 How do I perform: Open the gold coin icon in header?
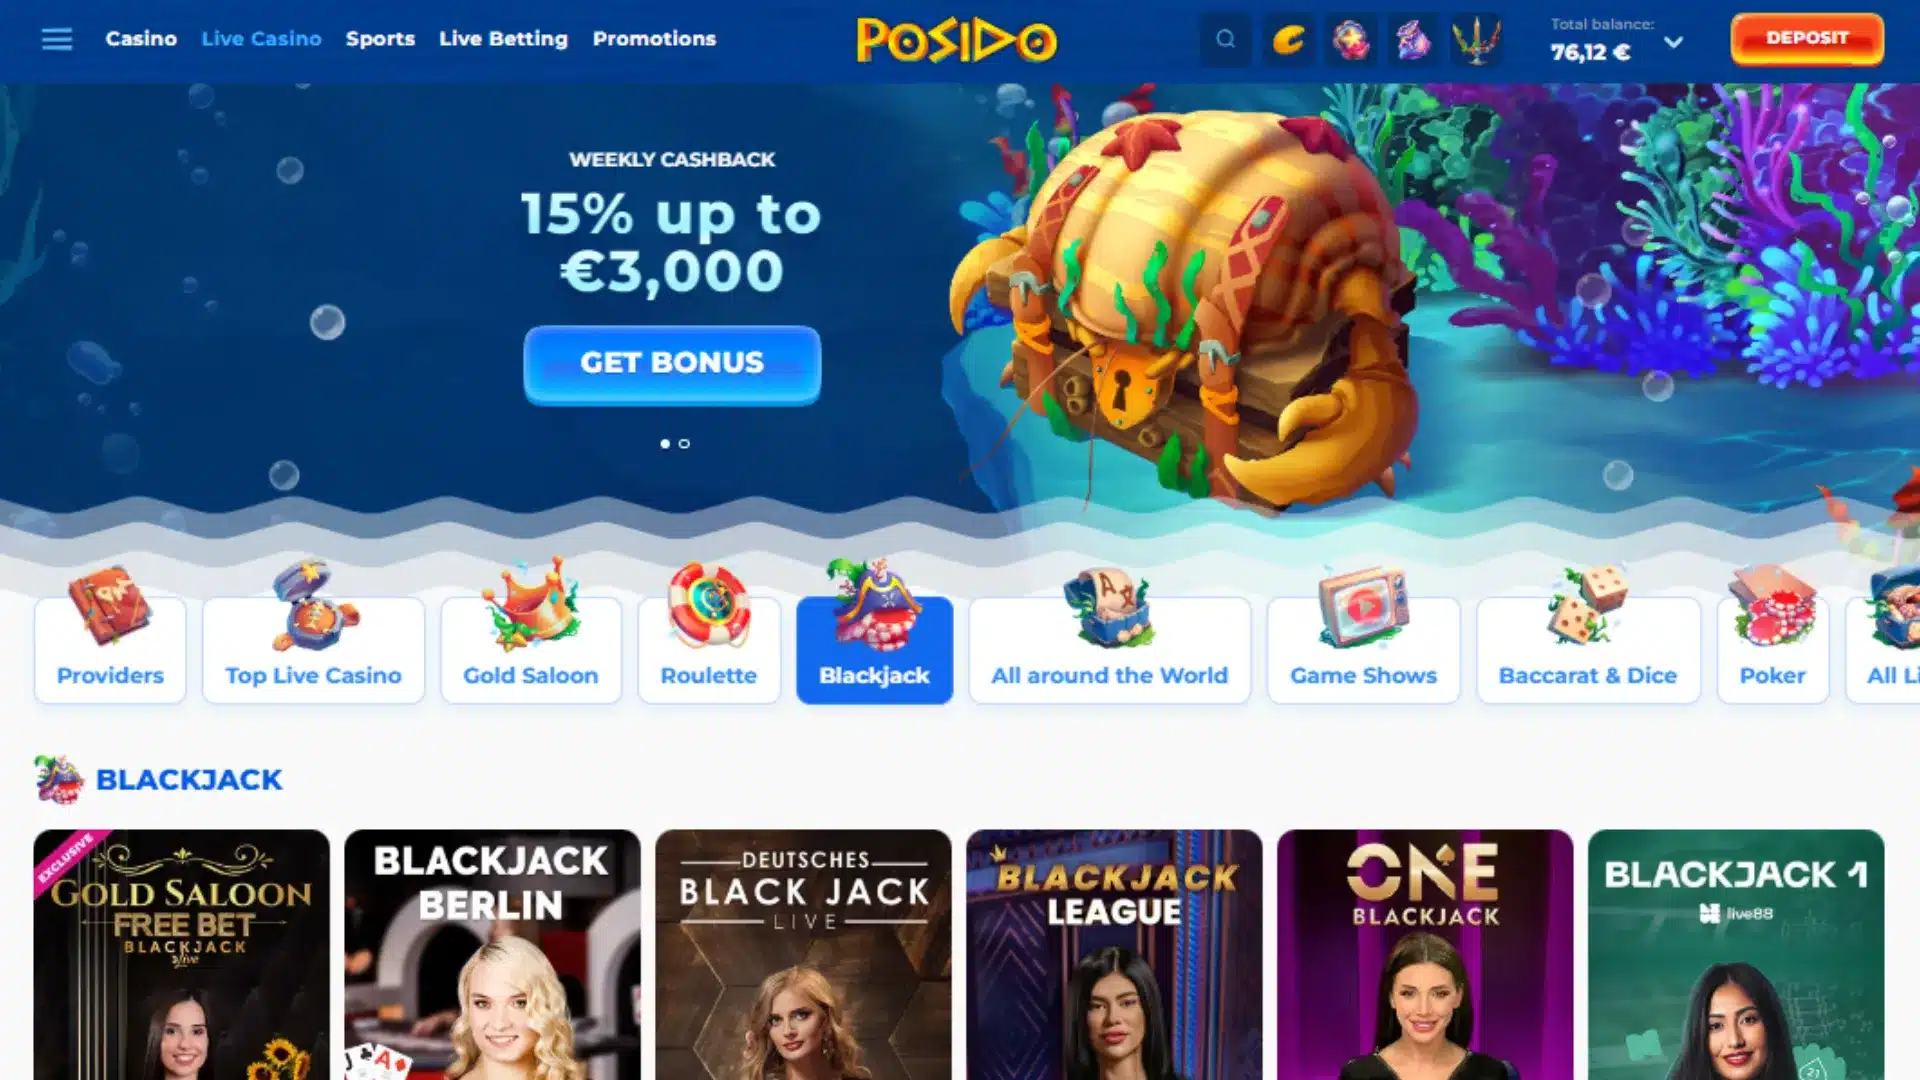click(x=1288, y=40)
